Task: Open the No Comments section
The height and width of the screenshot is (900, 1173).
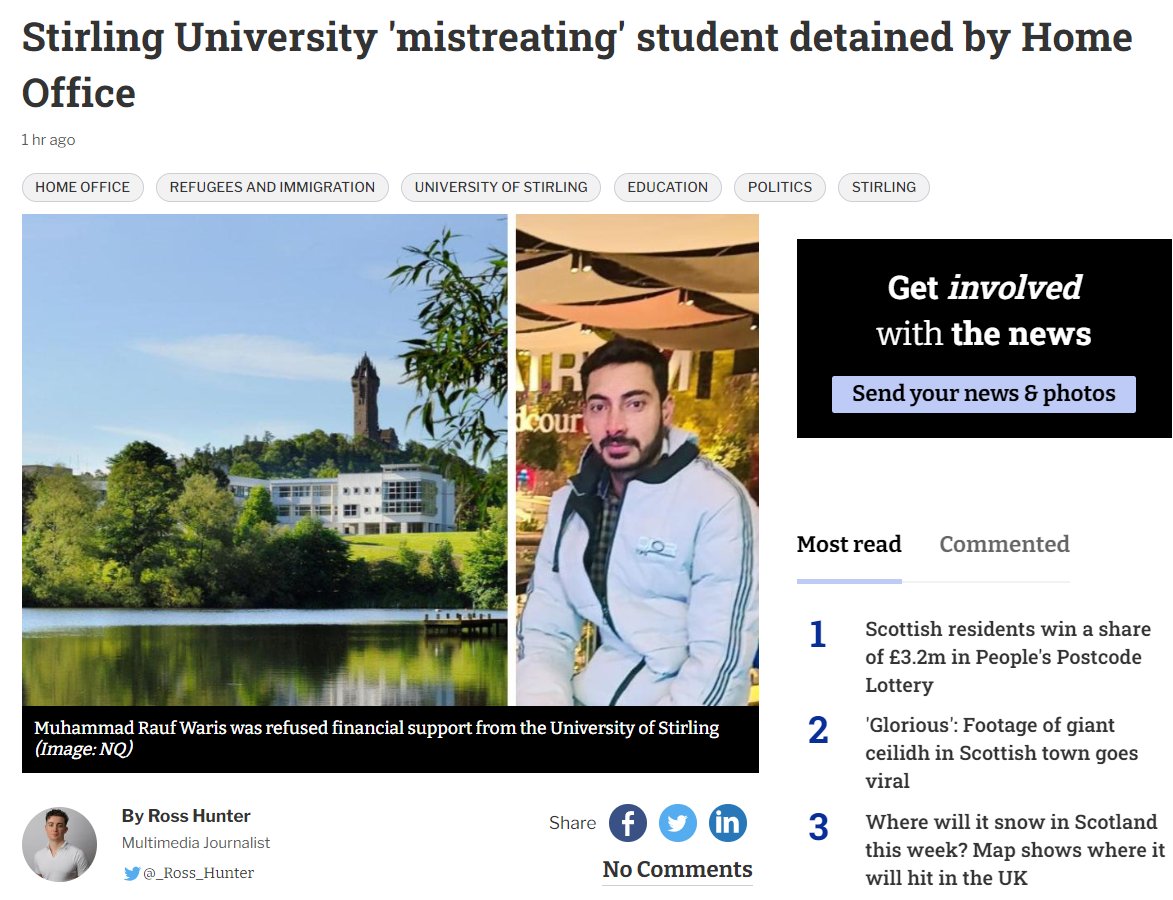Action: pos(677,869)
